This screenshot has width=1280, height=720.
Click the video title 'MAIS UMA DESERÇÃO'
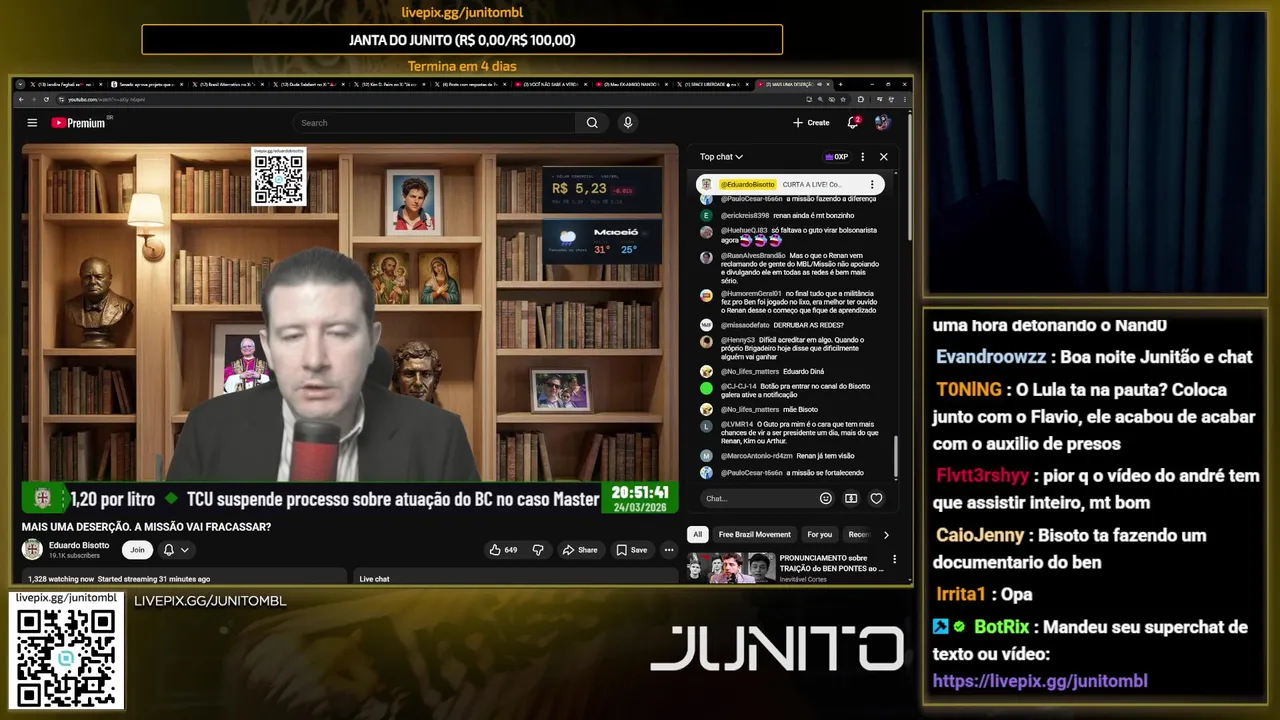click(146, 526)
